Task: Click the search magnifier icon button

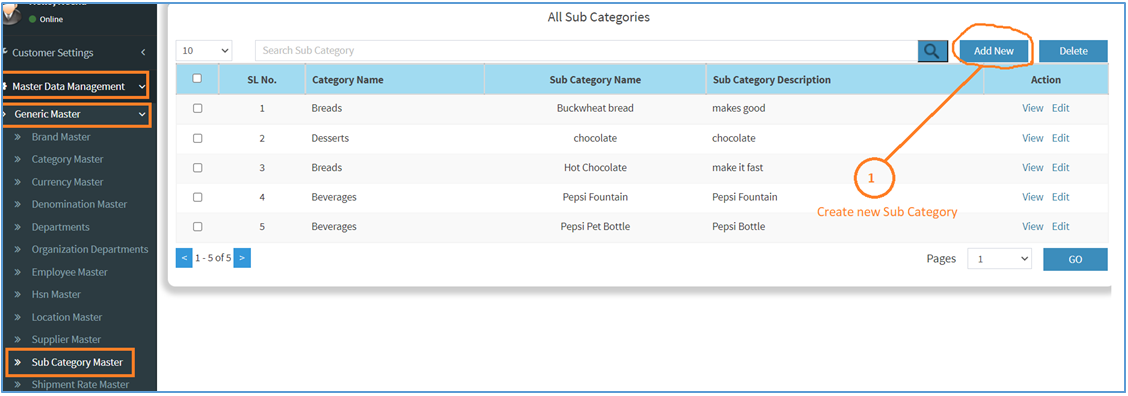Action: (932, 51)
